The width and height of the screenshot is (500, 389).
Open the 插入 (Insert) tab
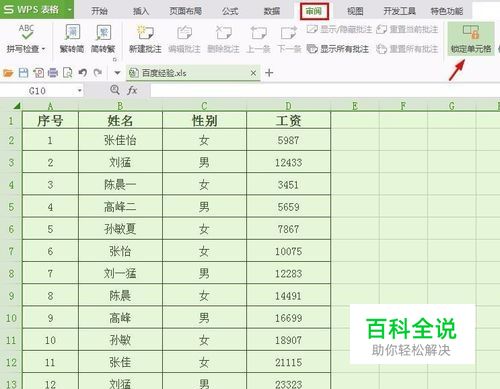(141, 11)
